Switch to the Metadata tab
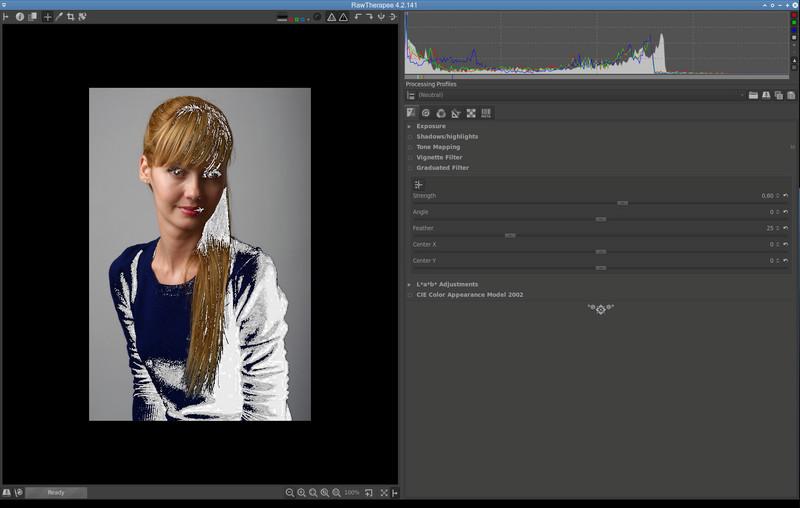Screen dimensions: 800x508 click(x=486, y=113)
